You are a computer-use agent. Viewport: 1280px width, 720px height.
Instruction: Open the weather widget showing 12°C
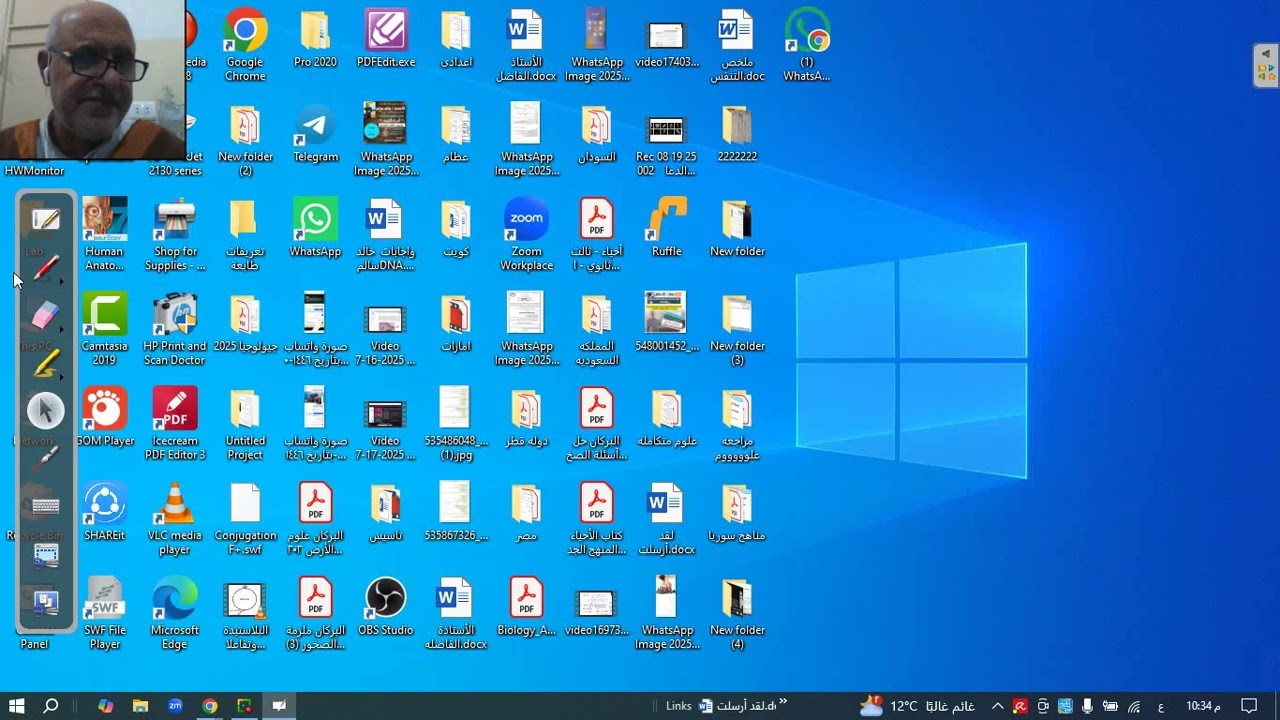[917, 706]
